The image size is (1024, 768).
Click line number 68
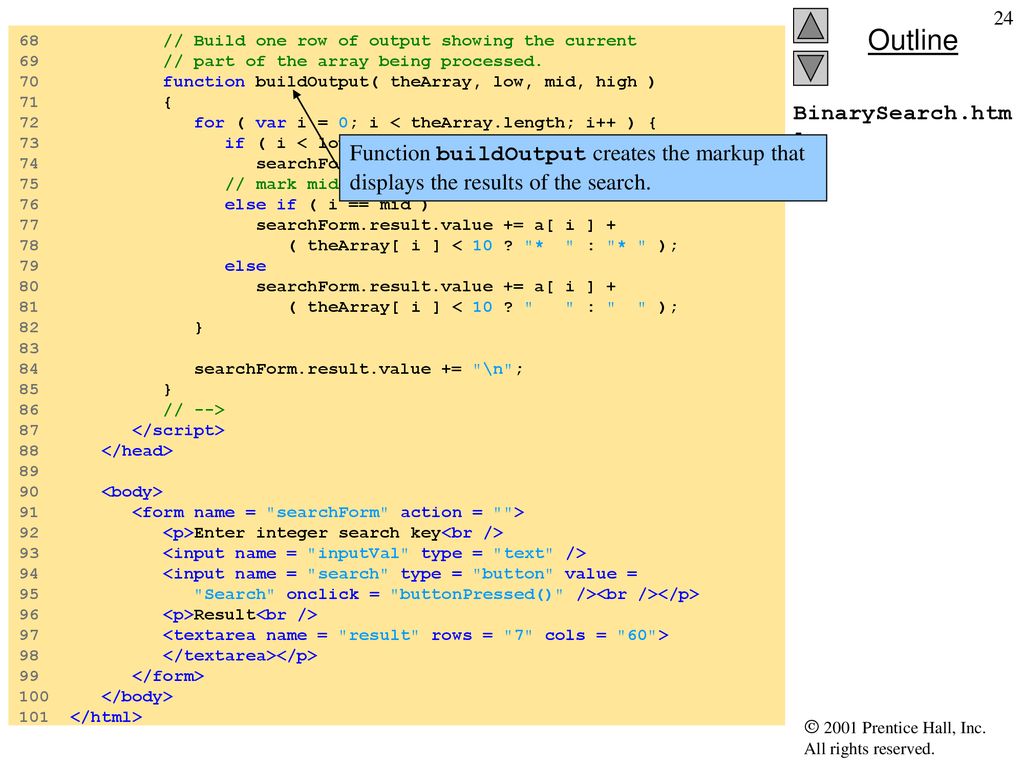tap(29, 40)
